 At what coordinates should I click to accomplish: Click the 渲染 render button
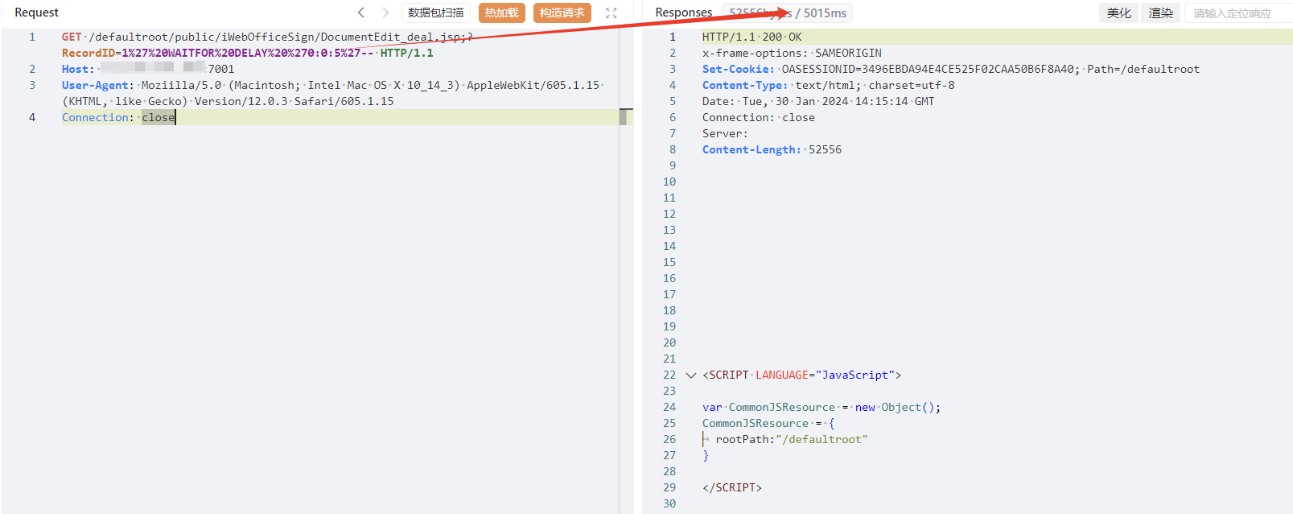coord(1160,13)
